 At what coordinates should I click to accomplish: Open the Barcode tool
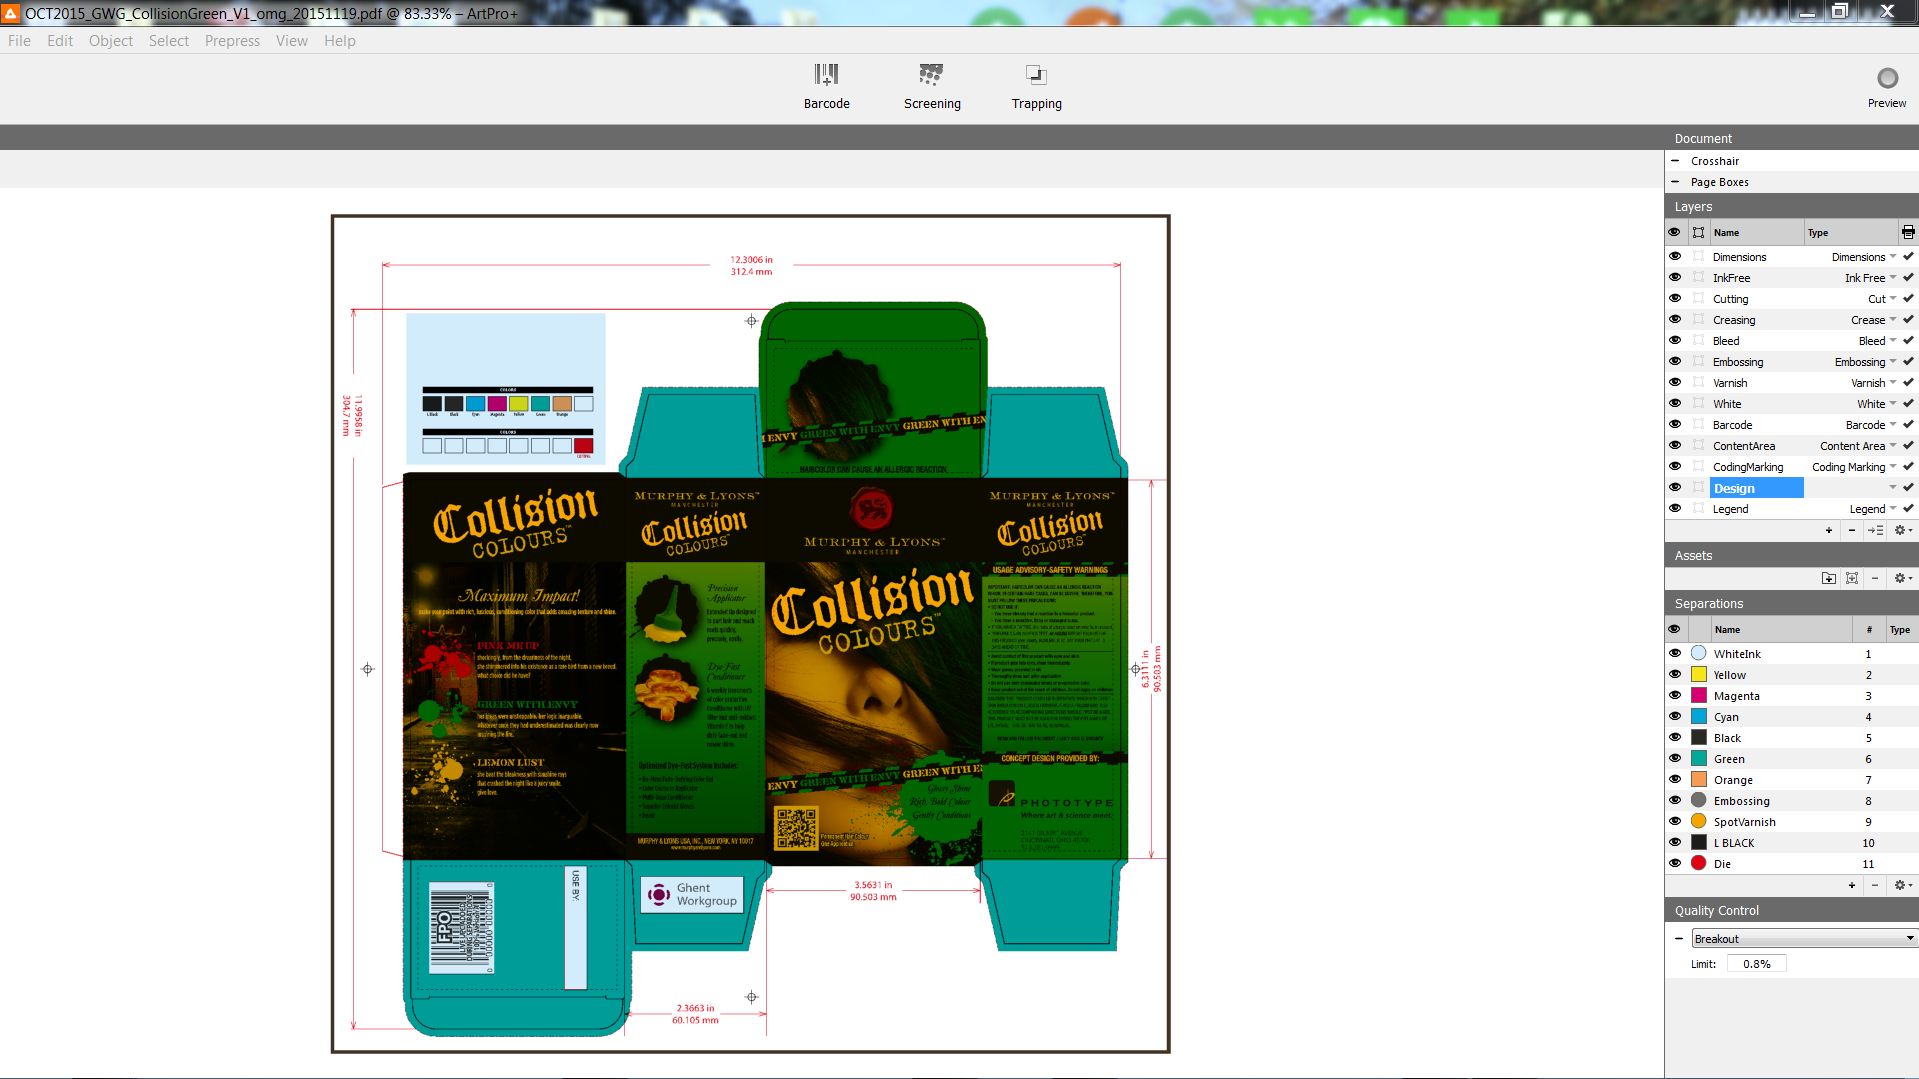point(826,87)
